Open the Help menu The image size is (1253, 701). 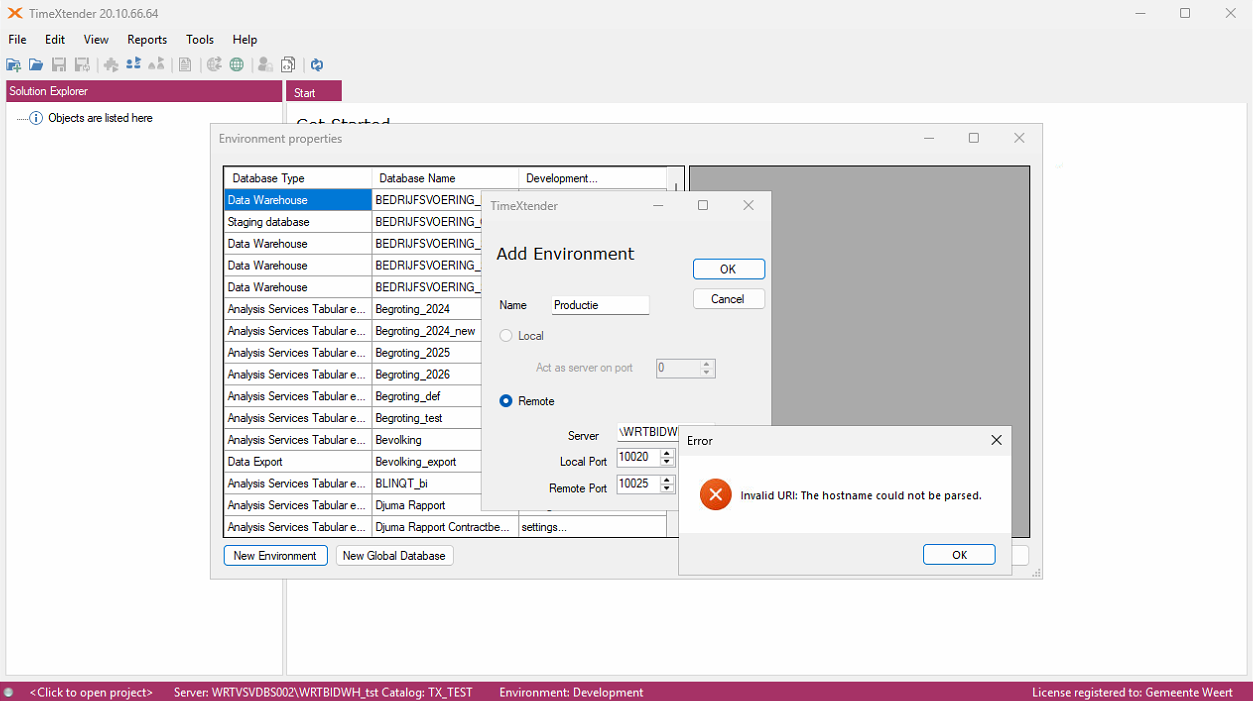(x=245, y=40)
